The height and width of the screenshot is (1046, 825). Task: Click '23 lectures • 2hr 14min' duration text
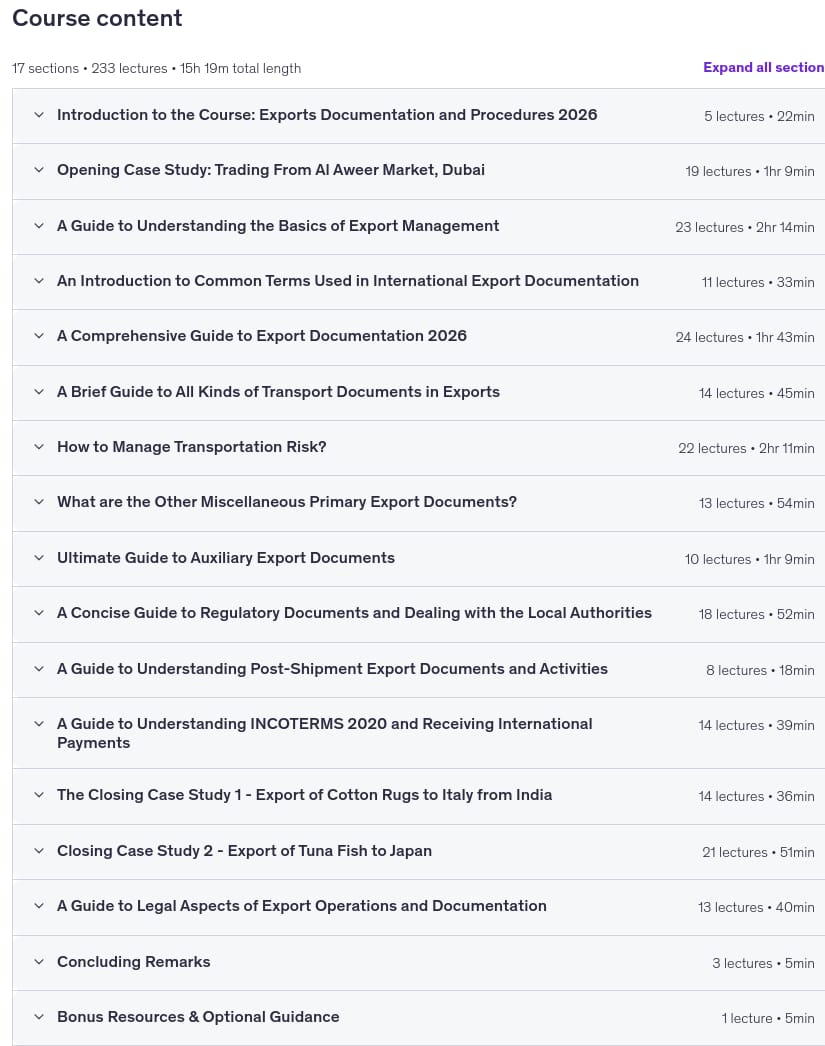(744, 227)
